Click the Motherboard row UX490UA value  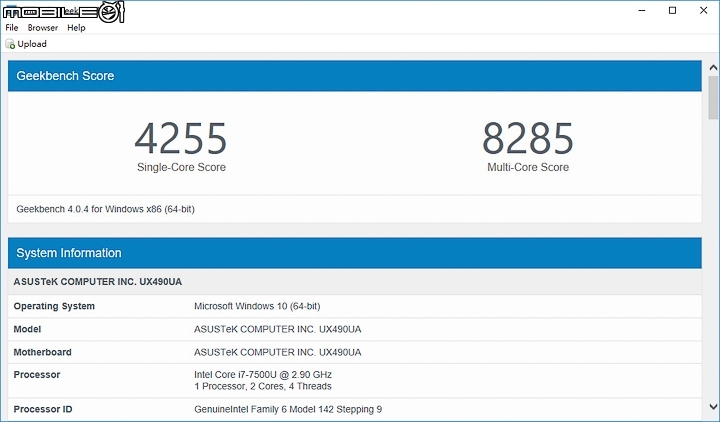tap(277, 352)
